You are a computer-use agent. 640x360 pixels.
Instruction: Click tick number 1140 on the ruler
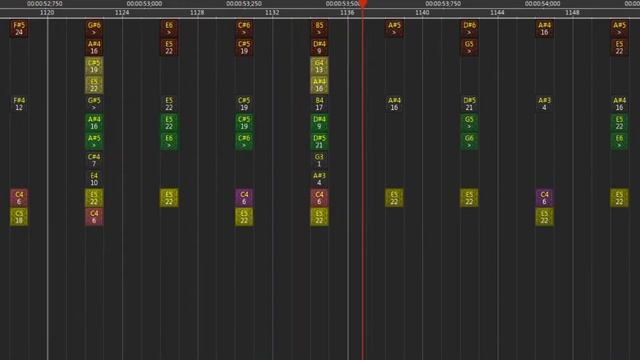coord(422,13)
